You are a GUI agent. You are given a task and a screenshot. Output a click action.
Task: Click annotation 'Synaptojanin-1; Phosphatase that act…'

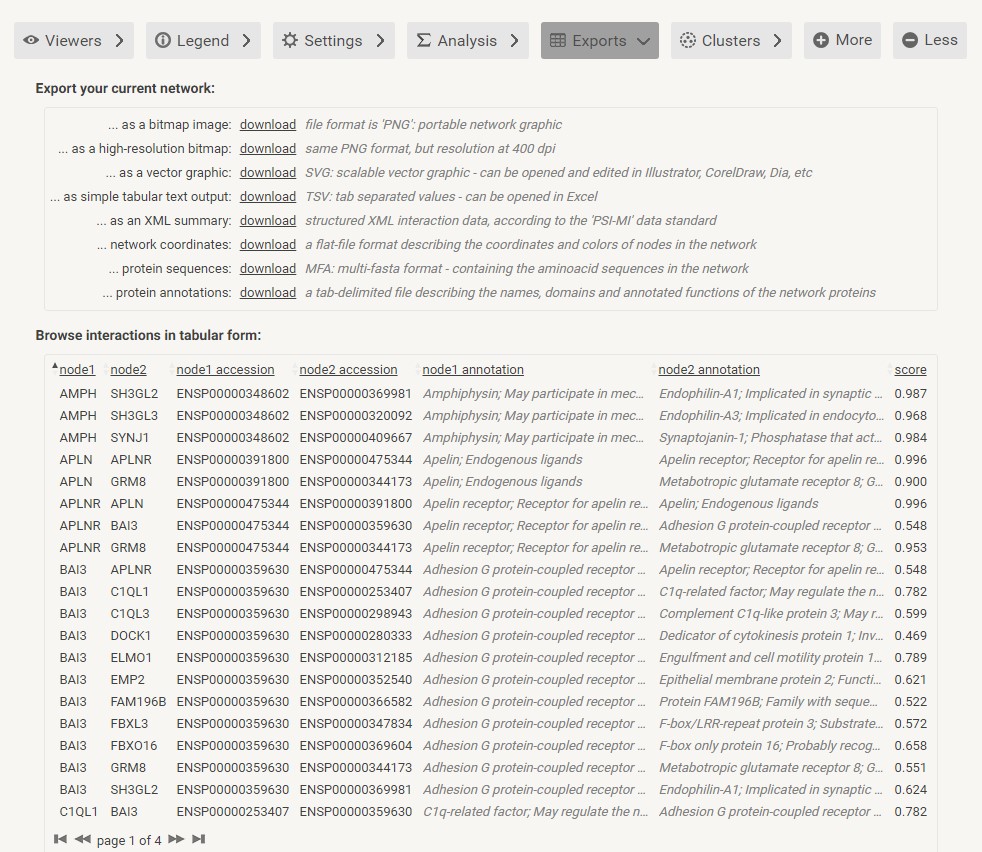pyautogui.click(x=770, y=437)
